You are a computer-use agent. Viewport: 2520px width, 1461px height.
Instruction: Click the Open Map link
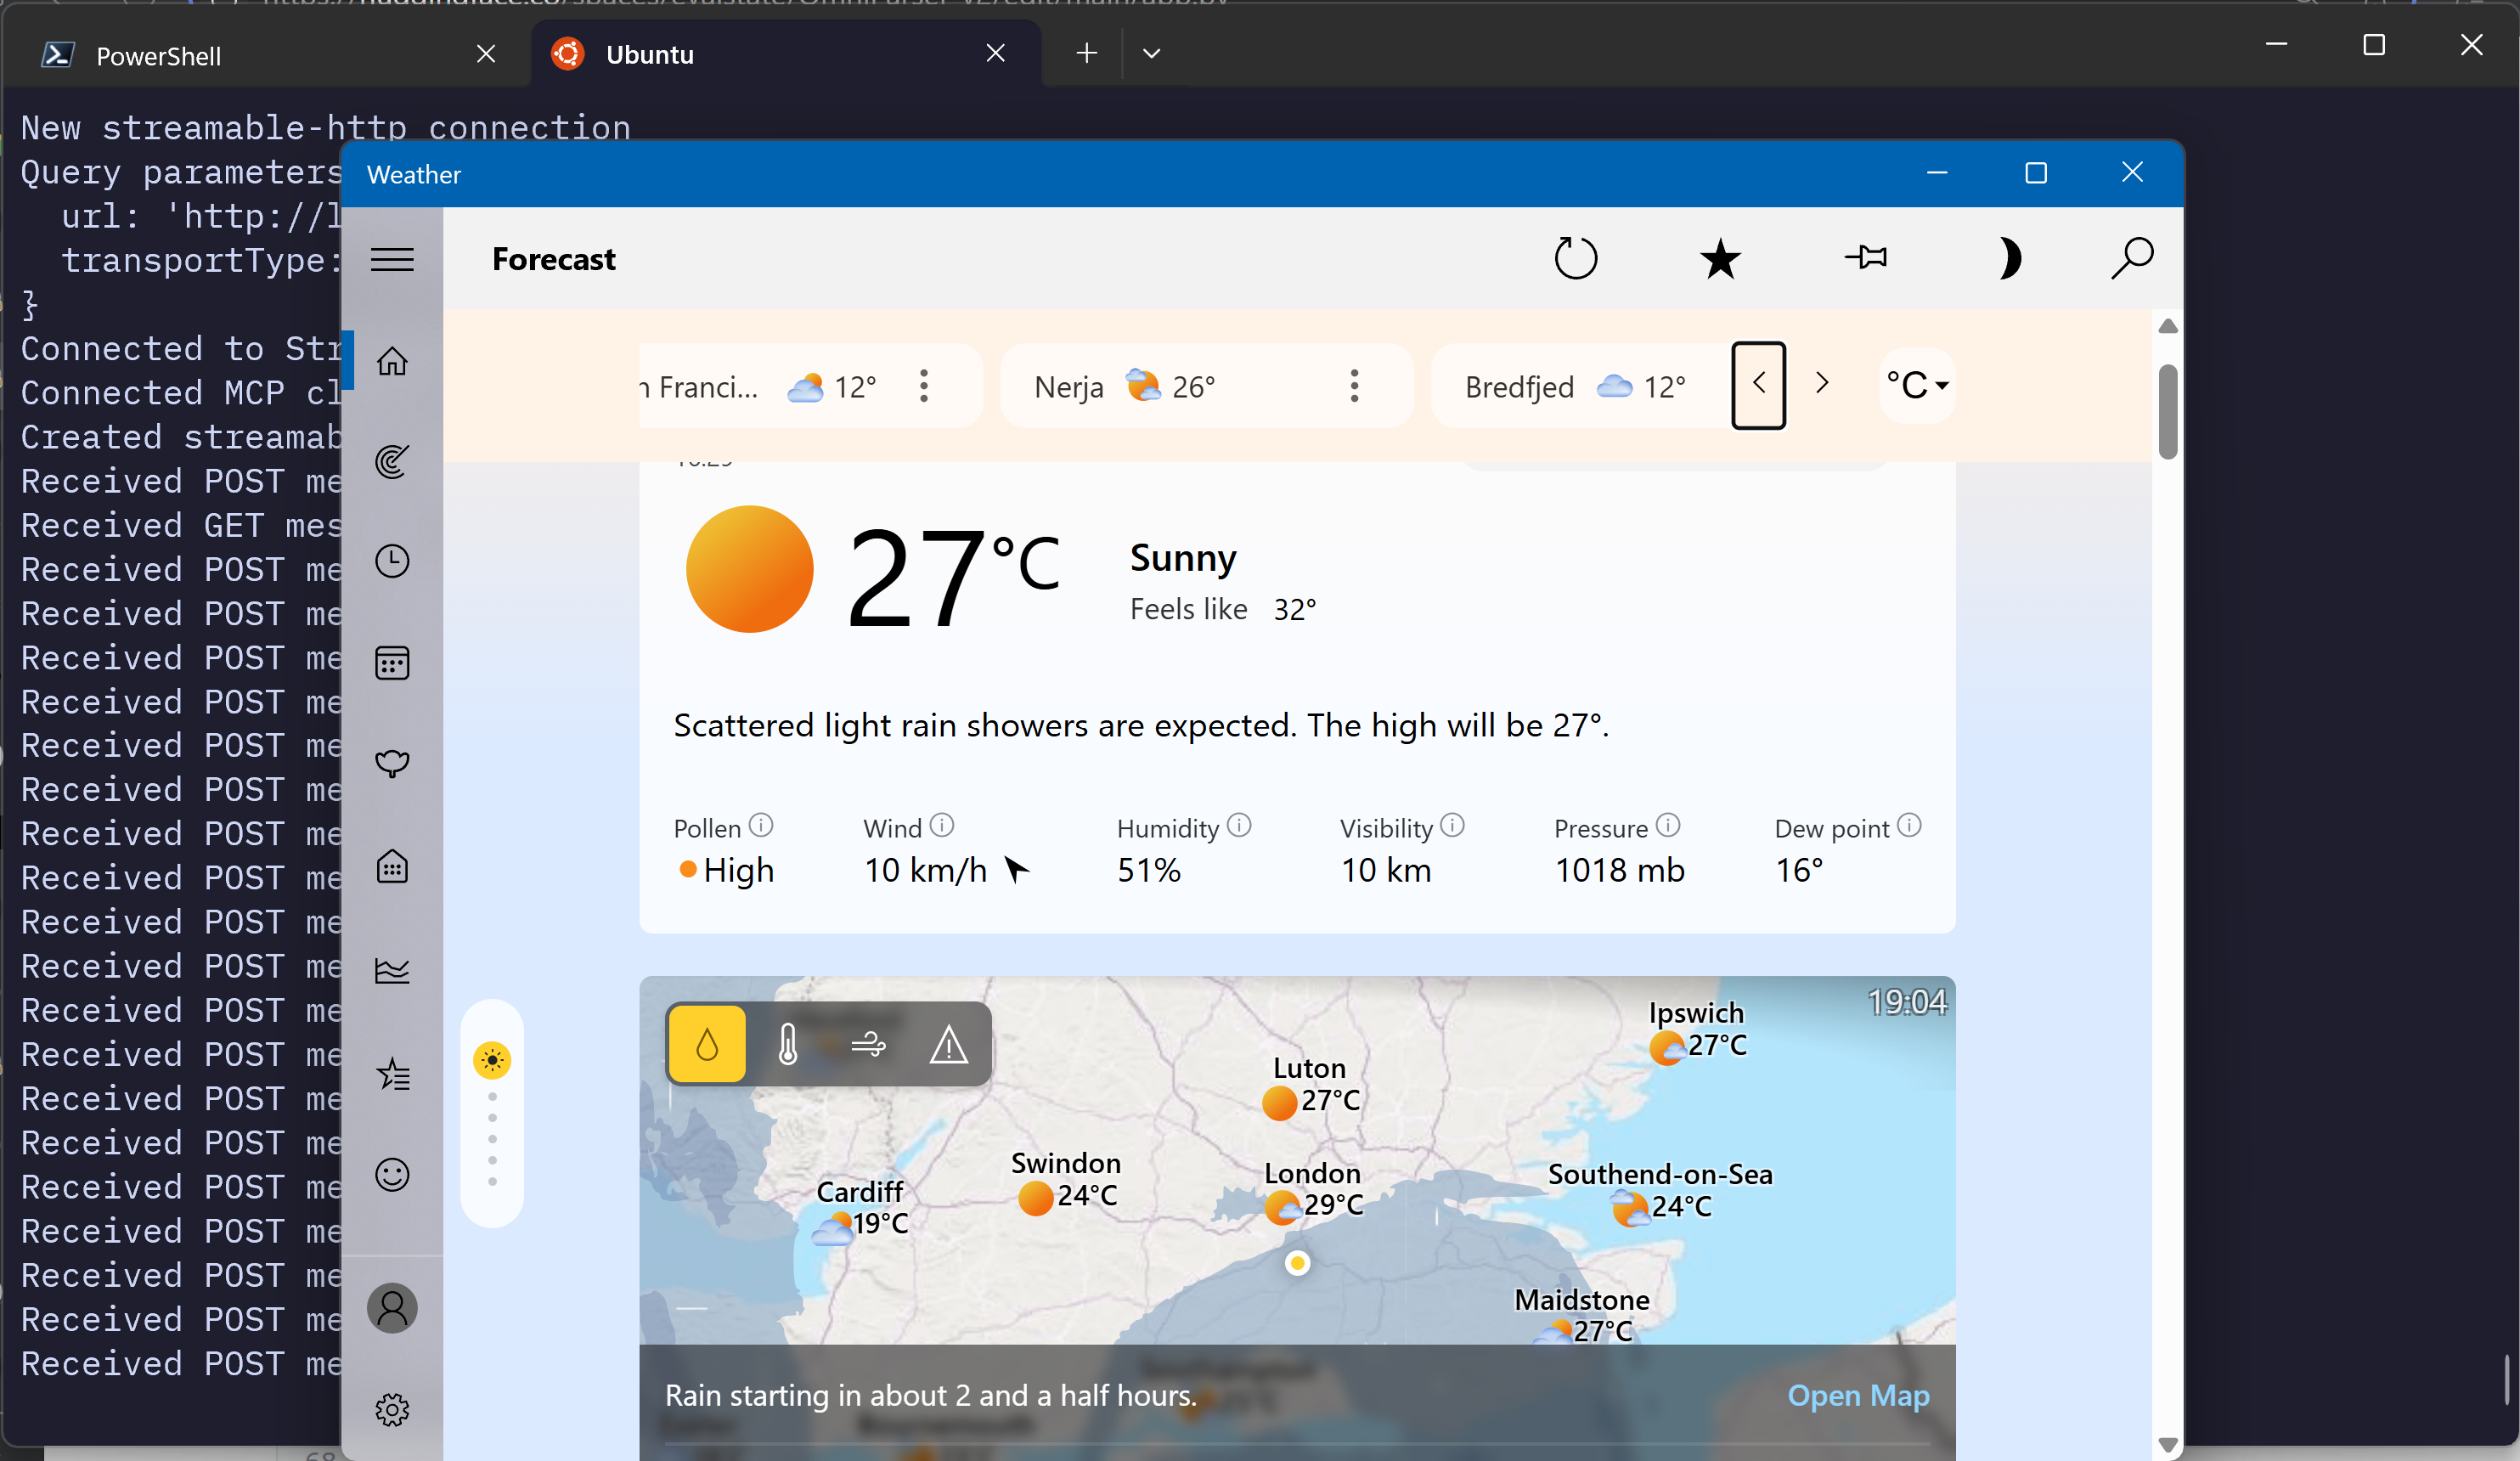tap(1857, 1395)
